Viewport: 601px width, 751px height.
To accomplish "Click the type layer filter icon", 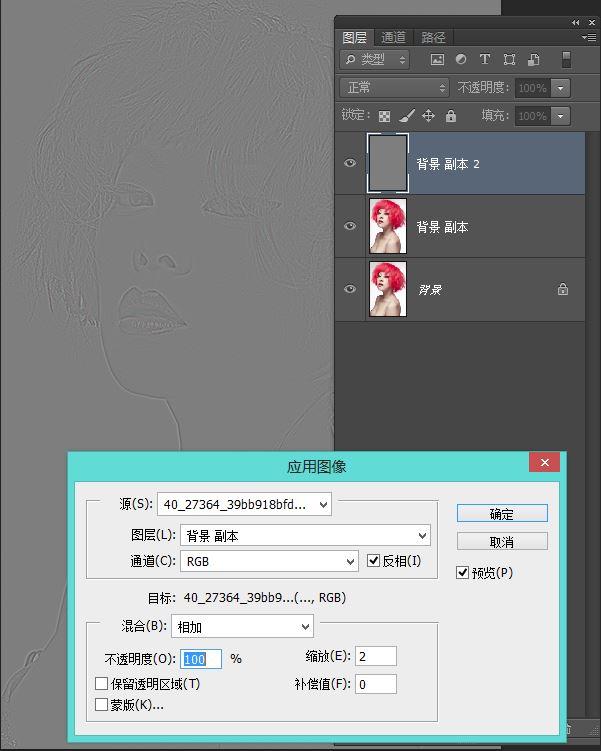I will 485,59.
